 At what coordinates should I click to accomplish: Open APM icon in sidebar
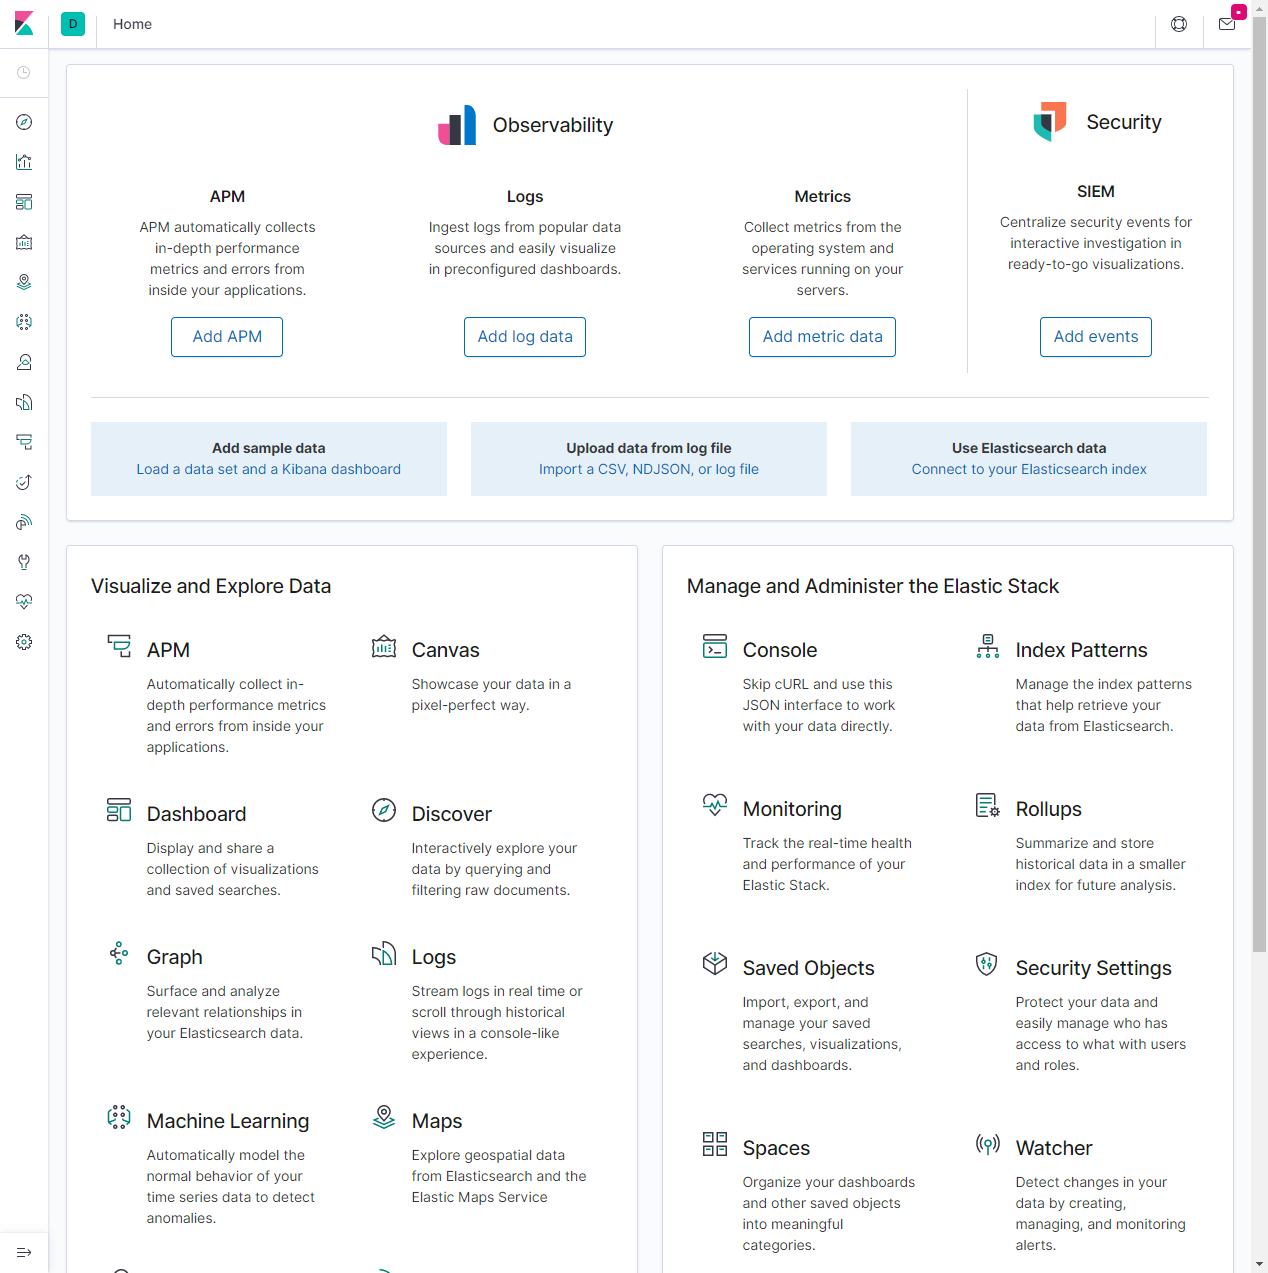click(24, 442)
